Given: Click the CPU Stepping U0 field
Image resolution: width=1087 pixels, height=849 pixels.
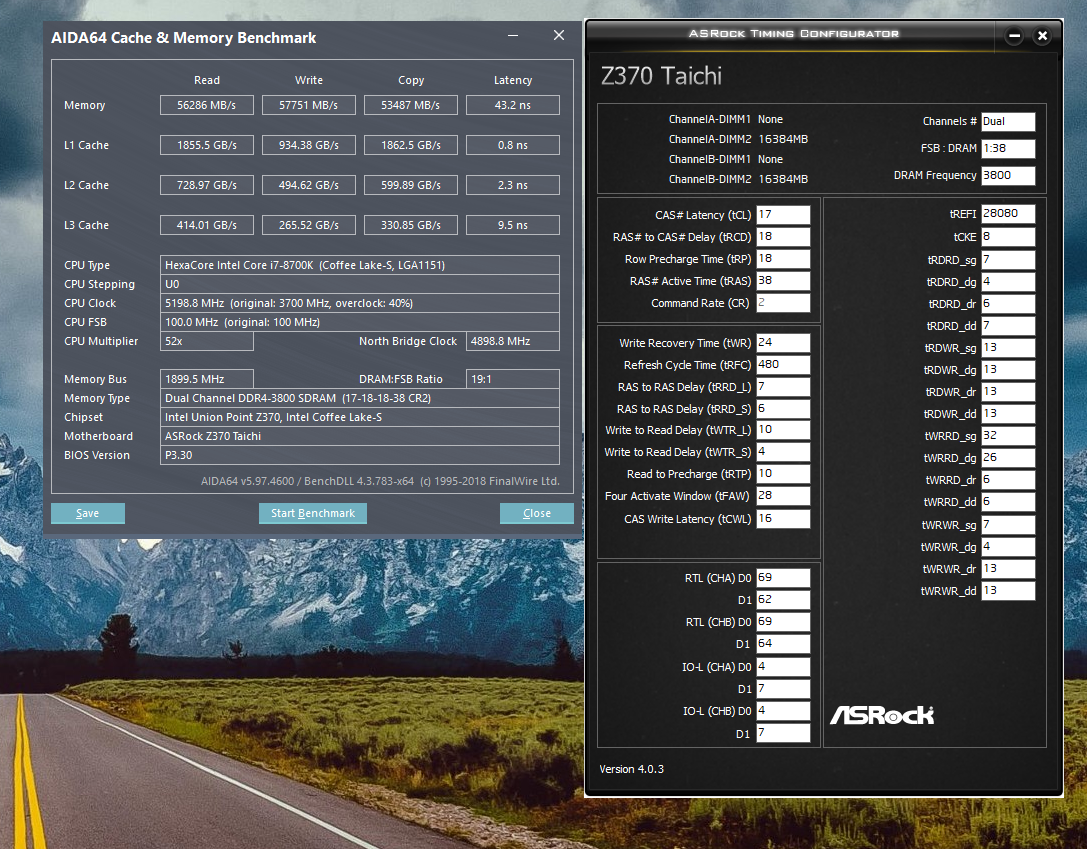Looking at the screenshot, I should click(360, 284).
